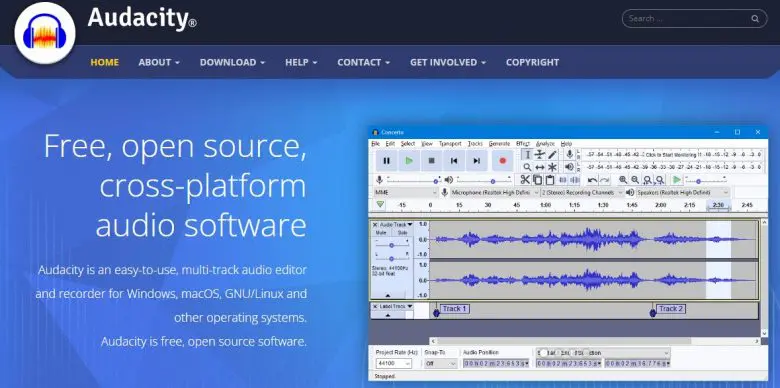This screenshot has height=388, width=780.
Task: Undo with the curved arrow icon
Action: 592,180
